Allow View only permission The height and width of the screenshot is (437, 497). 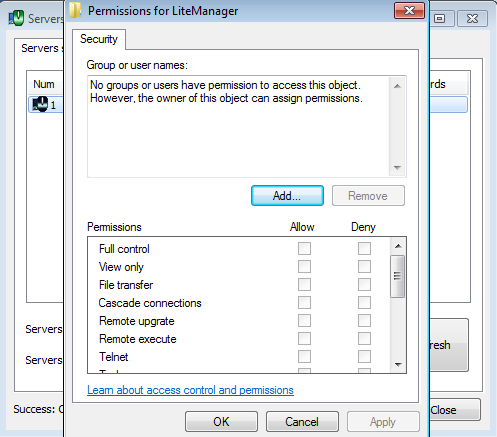[x=304, y=266]
